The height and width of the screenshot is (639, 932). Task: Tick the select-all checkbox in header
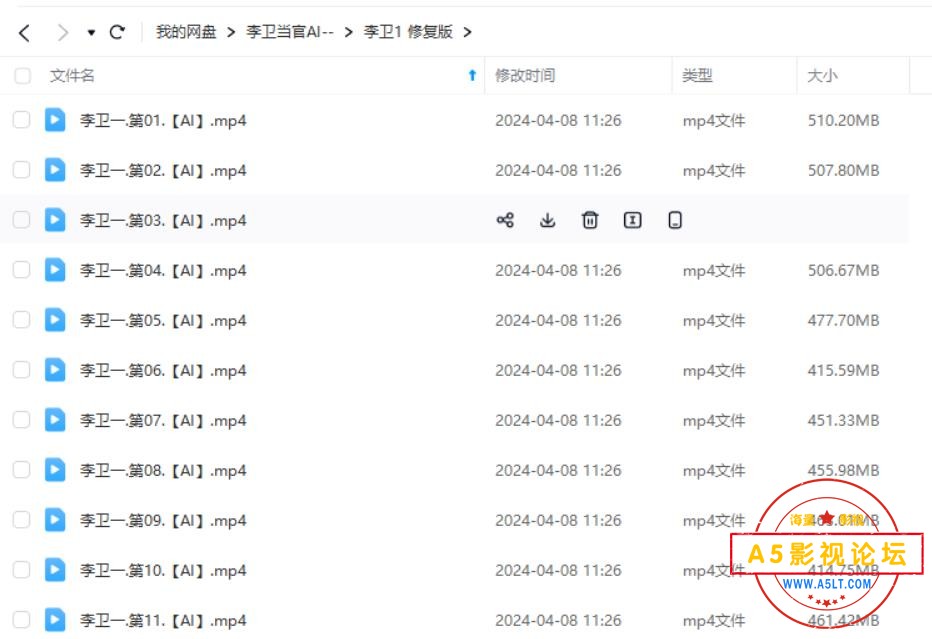23,75
